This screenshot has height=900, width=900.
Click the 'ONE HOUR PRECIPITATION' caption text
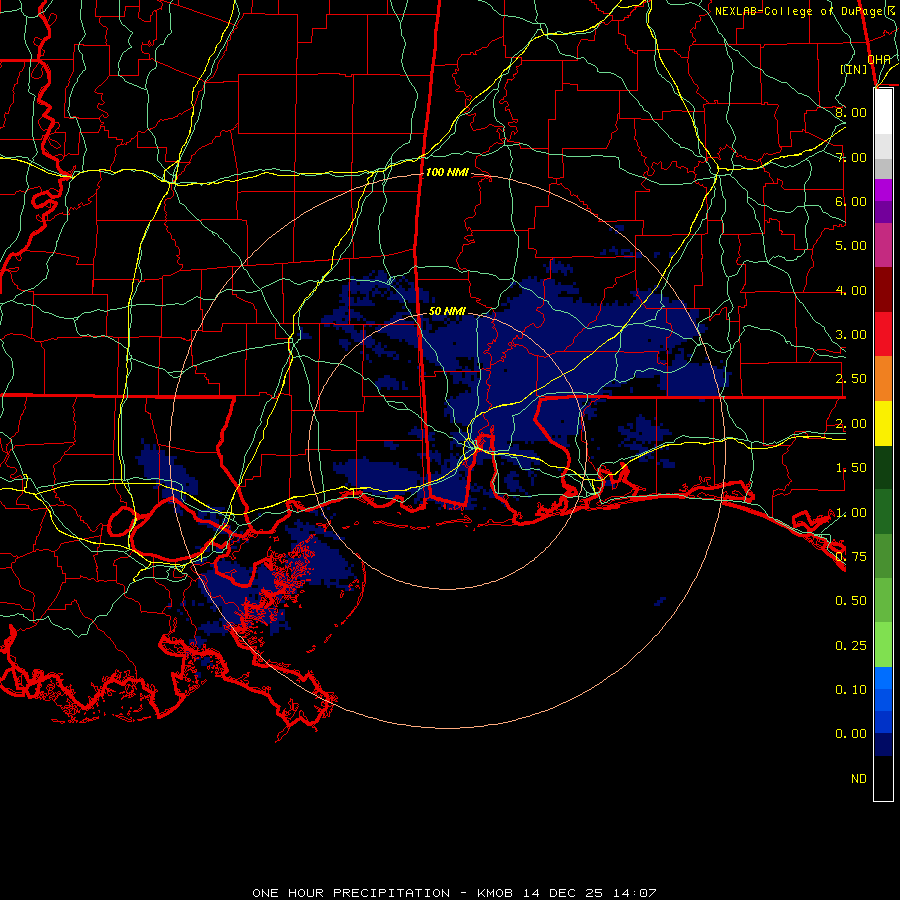click(x=351, y=893)
